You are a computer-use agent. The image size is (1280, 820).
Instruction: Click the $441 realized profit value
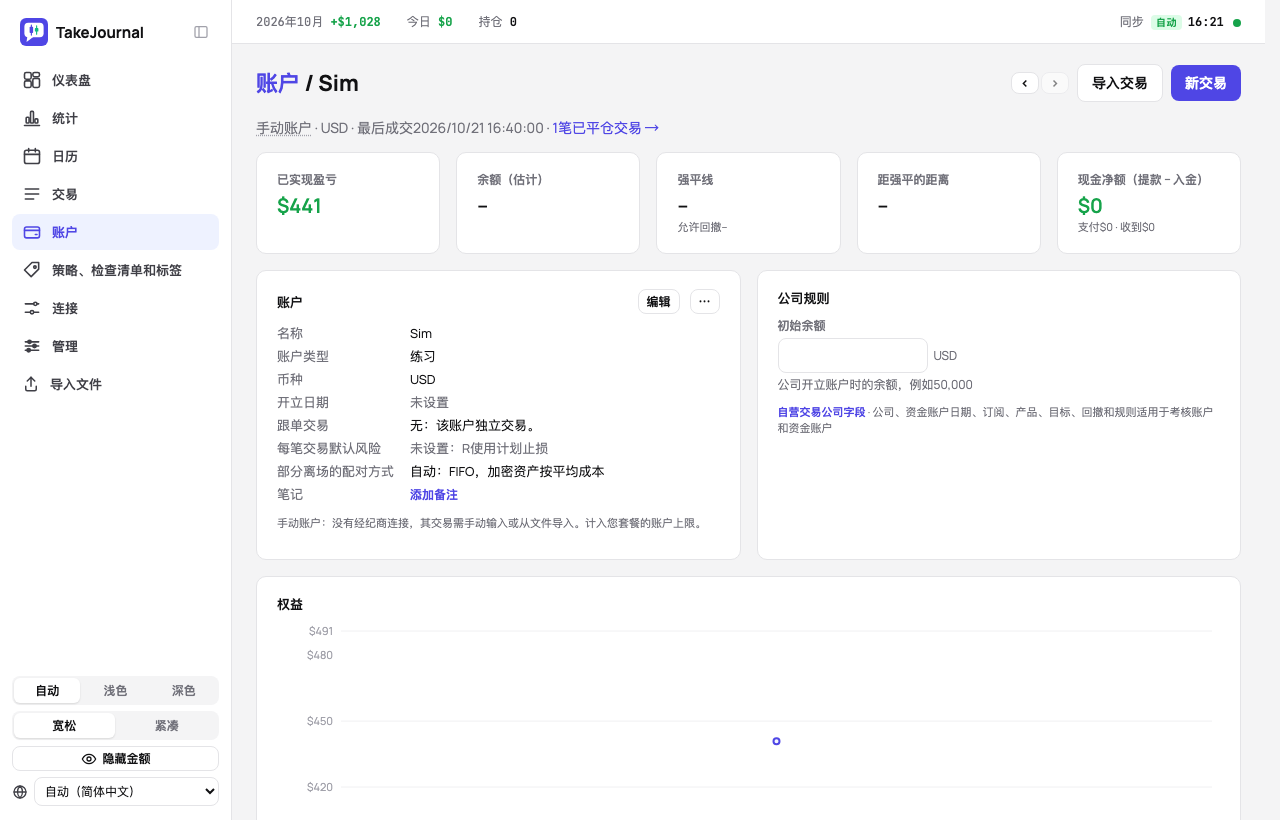pos(299,206)
